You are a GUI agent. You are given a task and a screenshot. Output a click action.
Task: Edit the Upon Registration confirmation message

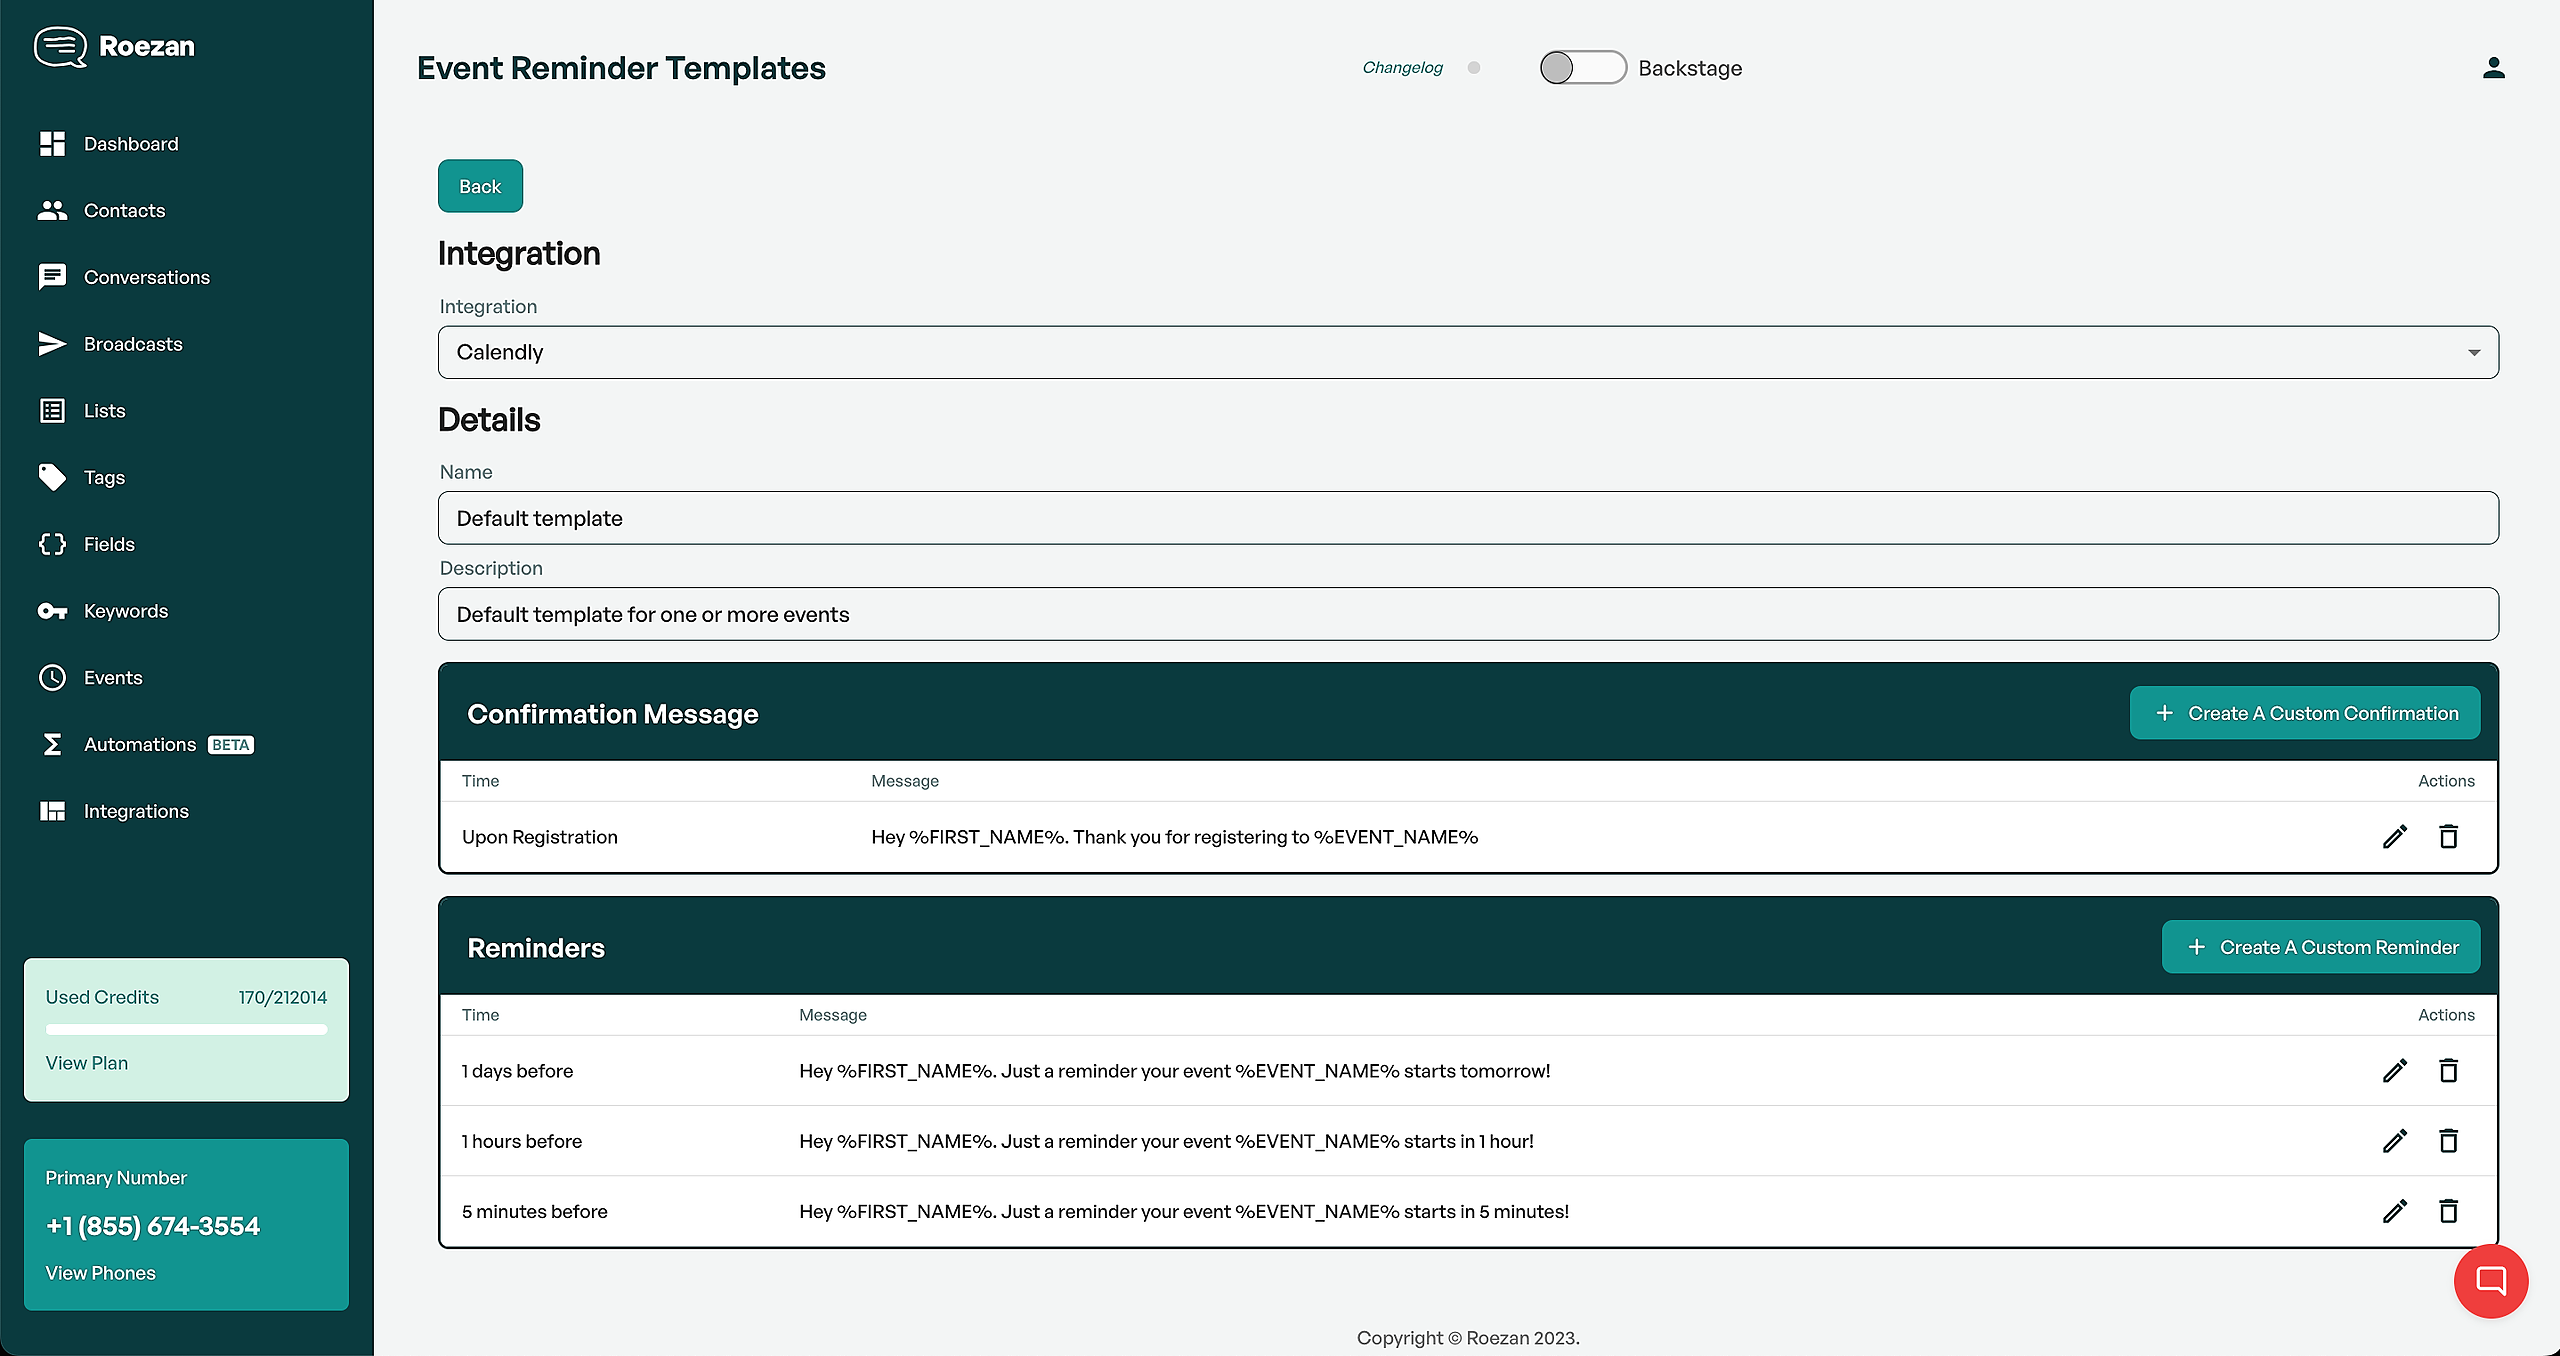pyautogui.click(x=2394, y=837)
